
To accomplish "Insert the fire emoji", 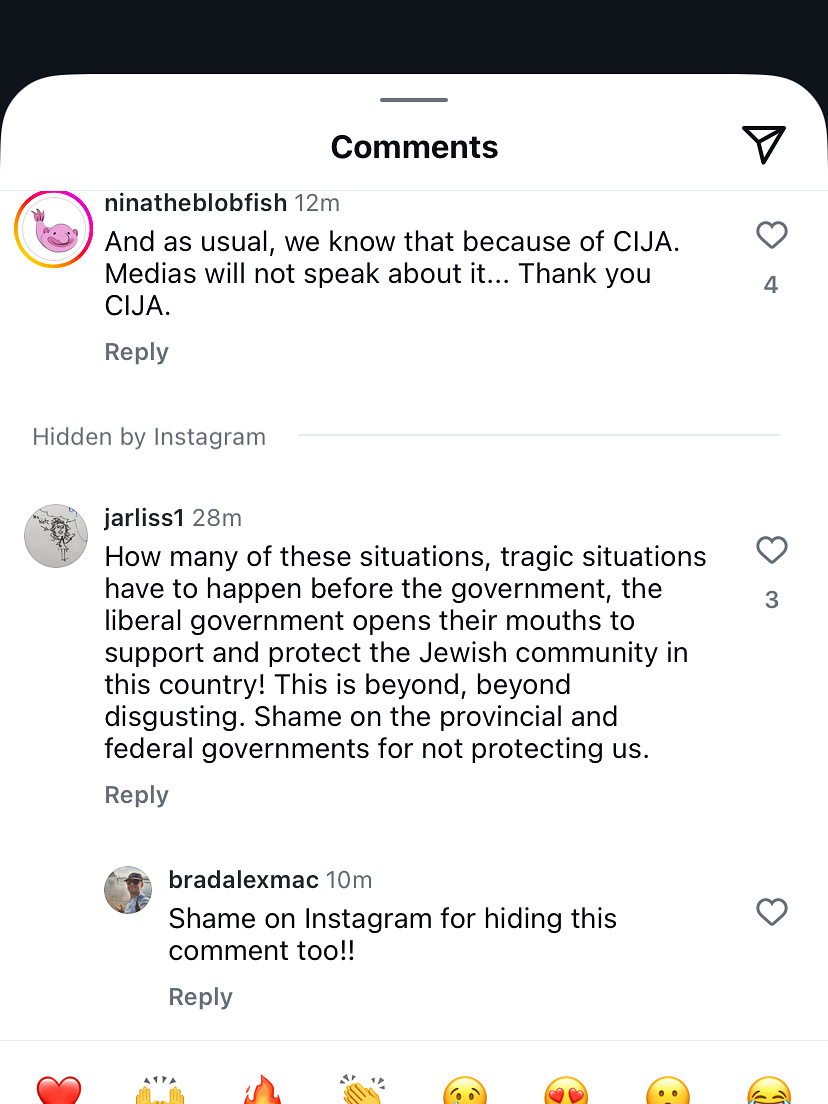I will [x=261, y=1092].
